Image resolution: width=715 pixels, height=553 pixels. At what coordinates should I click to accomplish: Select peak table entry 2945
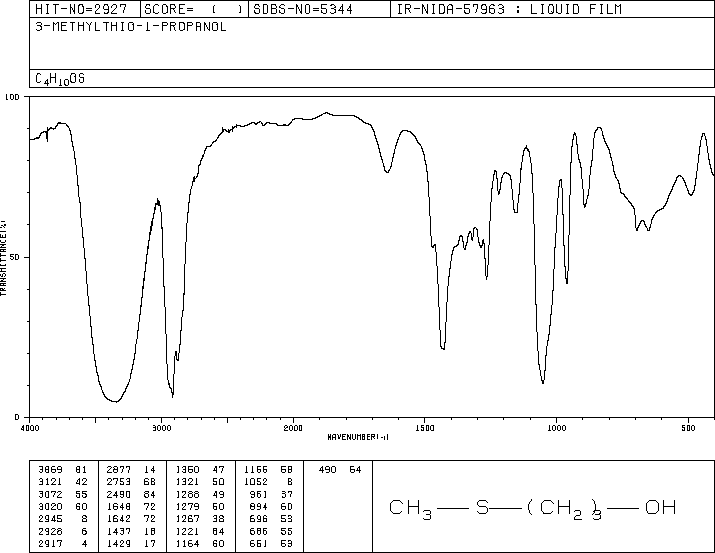tap(50, 519)
